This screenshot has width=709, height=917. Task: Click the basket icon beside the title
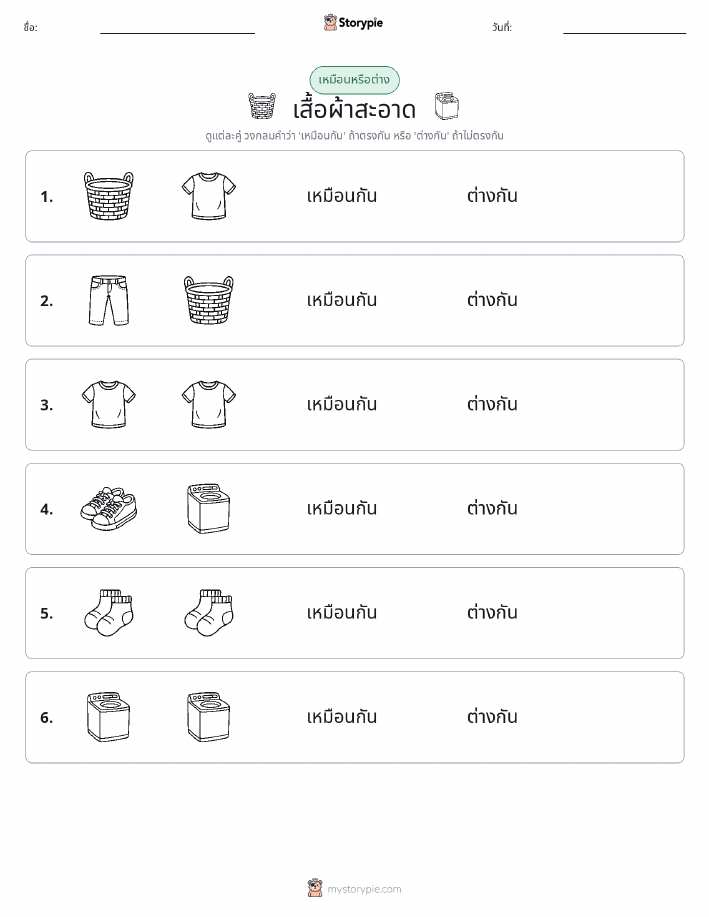tap(261, 106)
